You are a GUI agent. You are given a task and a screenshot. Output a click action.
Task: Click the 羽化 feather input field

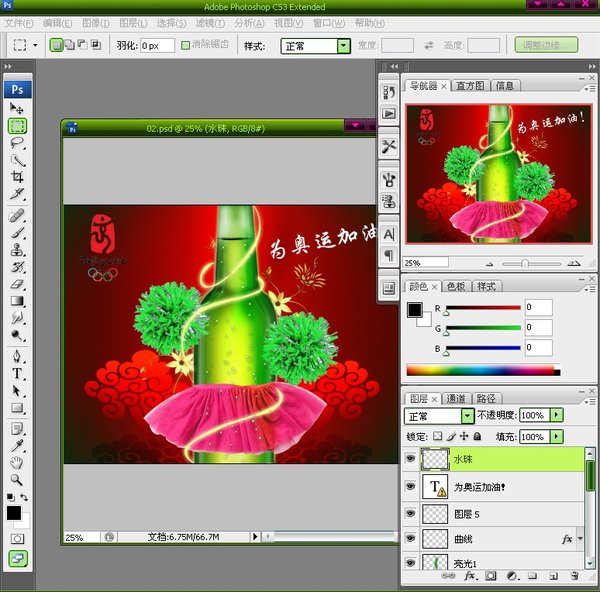157,46
